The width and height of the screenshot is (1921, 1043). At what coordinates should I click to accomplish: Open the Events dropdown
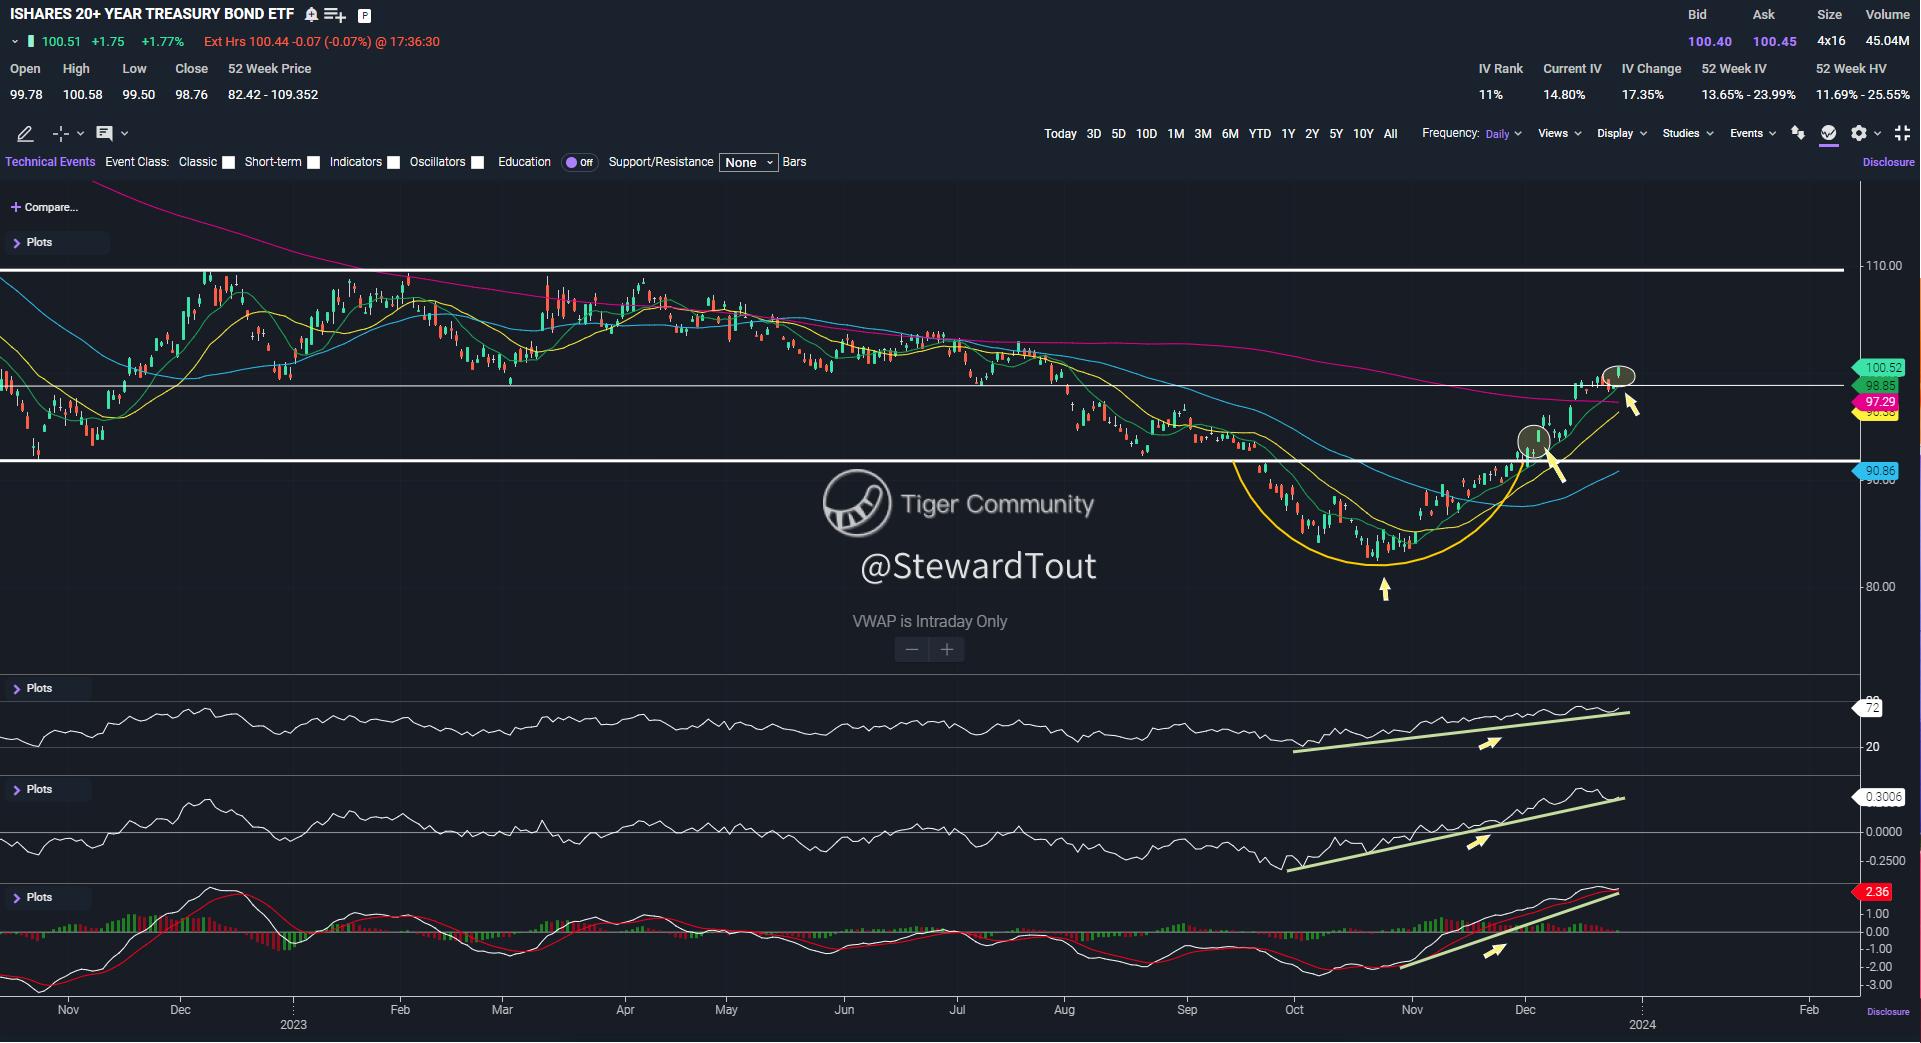click(x=1753, y=133)
